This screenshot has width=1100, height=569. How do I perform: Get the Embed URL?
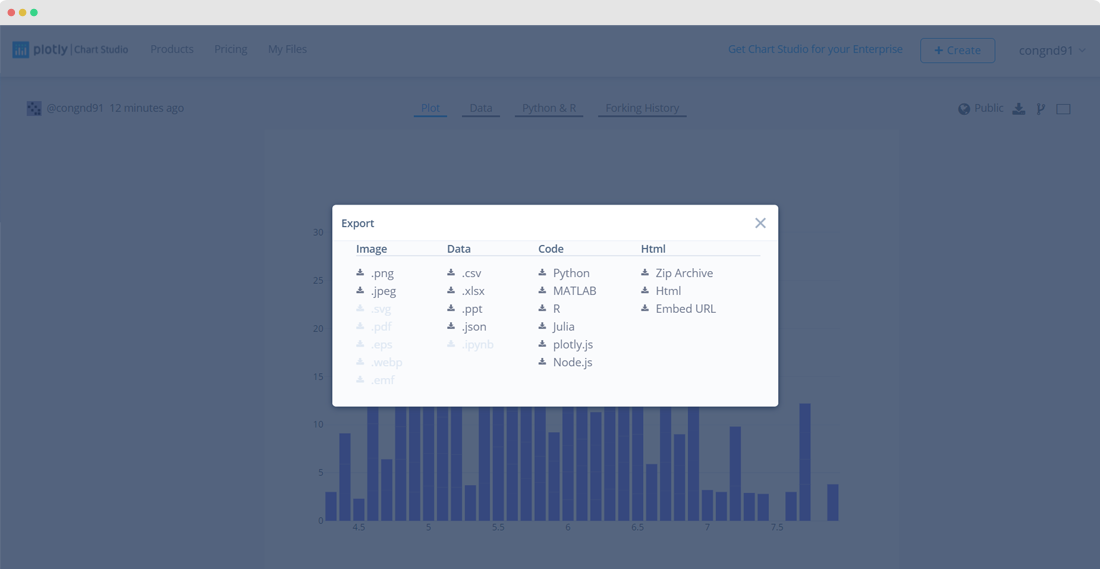click(x=678, y=309)
